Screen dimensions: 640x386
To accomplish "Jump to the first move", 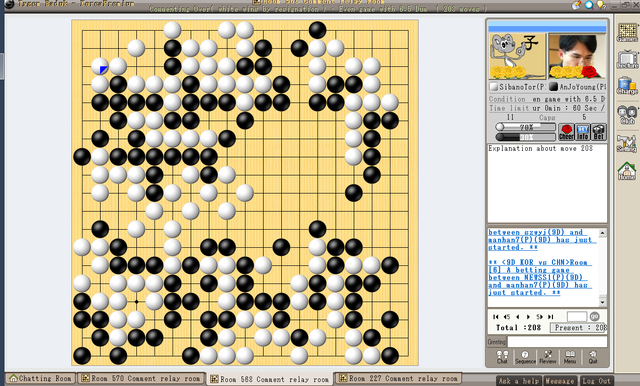I will pyautogui.click(x=496, y=317).
